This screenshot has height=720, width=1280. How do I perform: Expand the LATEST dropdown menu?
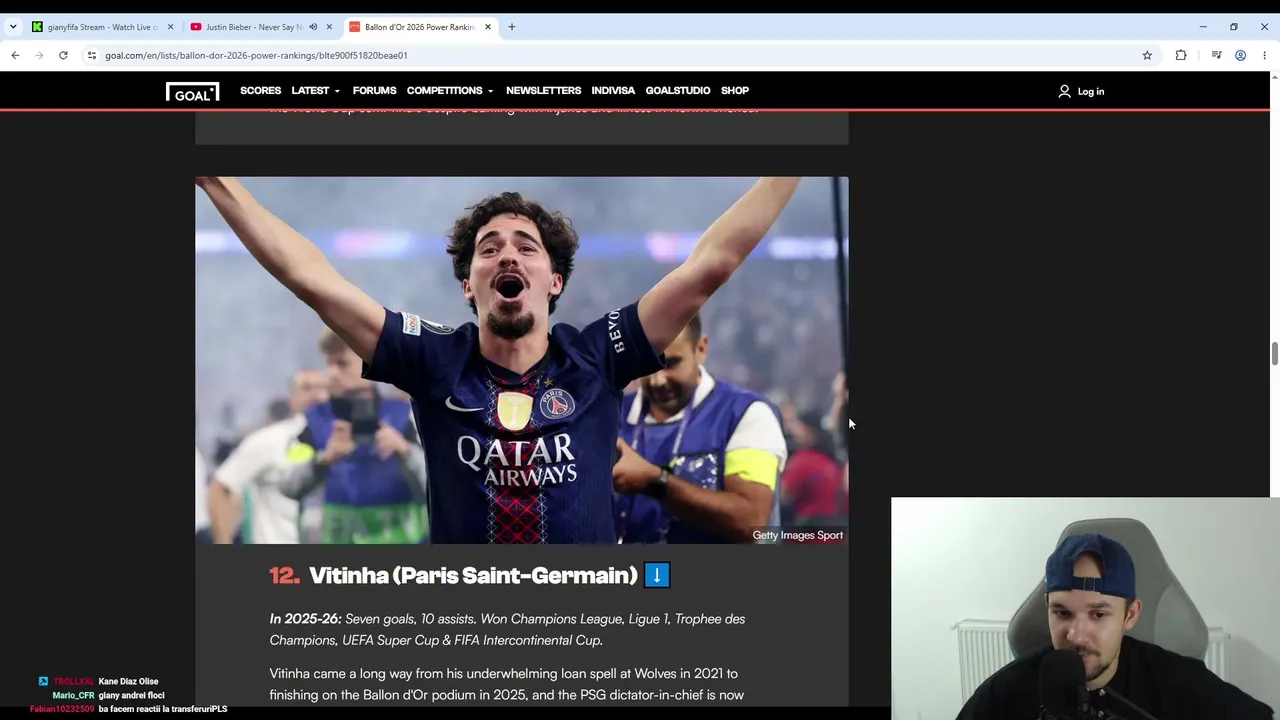pos(316,91)
